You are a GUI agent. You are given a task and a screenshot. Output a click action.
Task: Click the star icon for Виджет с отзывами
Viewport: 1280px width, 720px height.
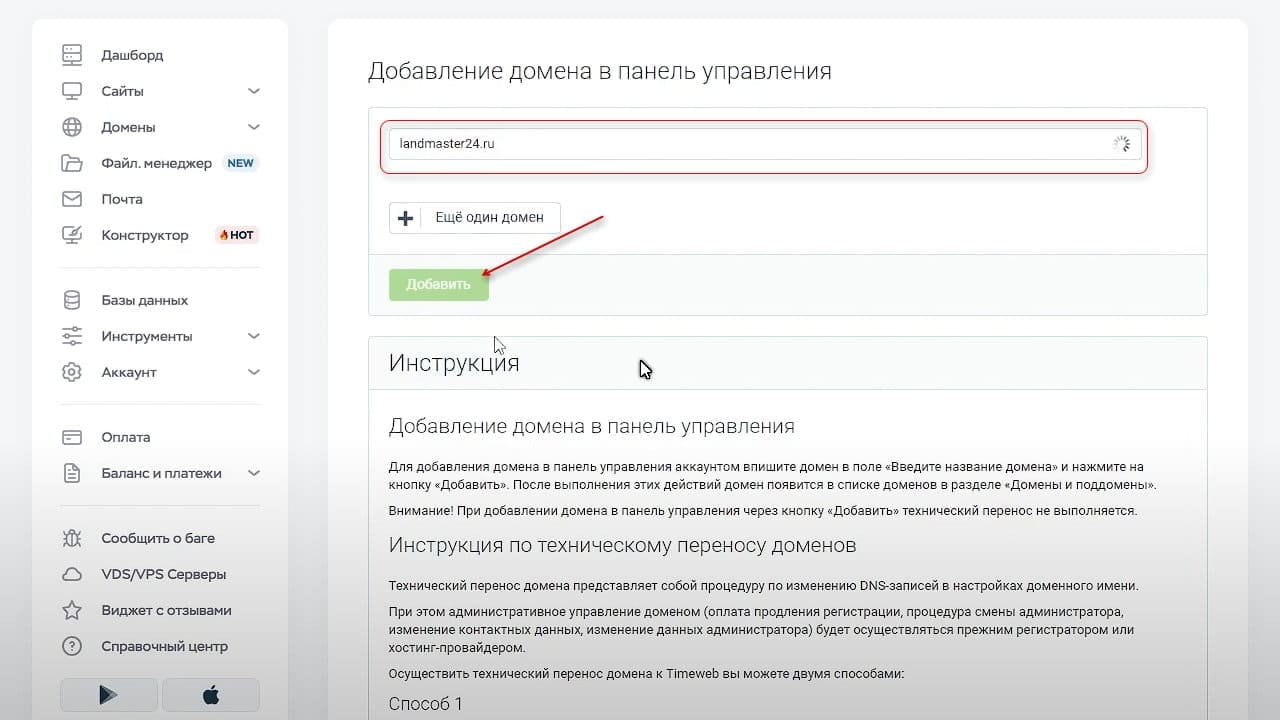coord(72,610)
